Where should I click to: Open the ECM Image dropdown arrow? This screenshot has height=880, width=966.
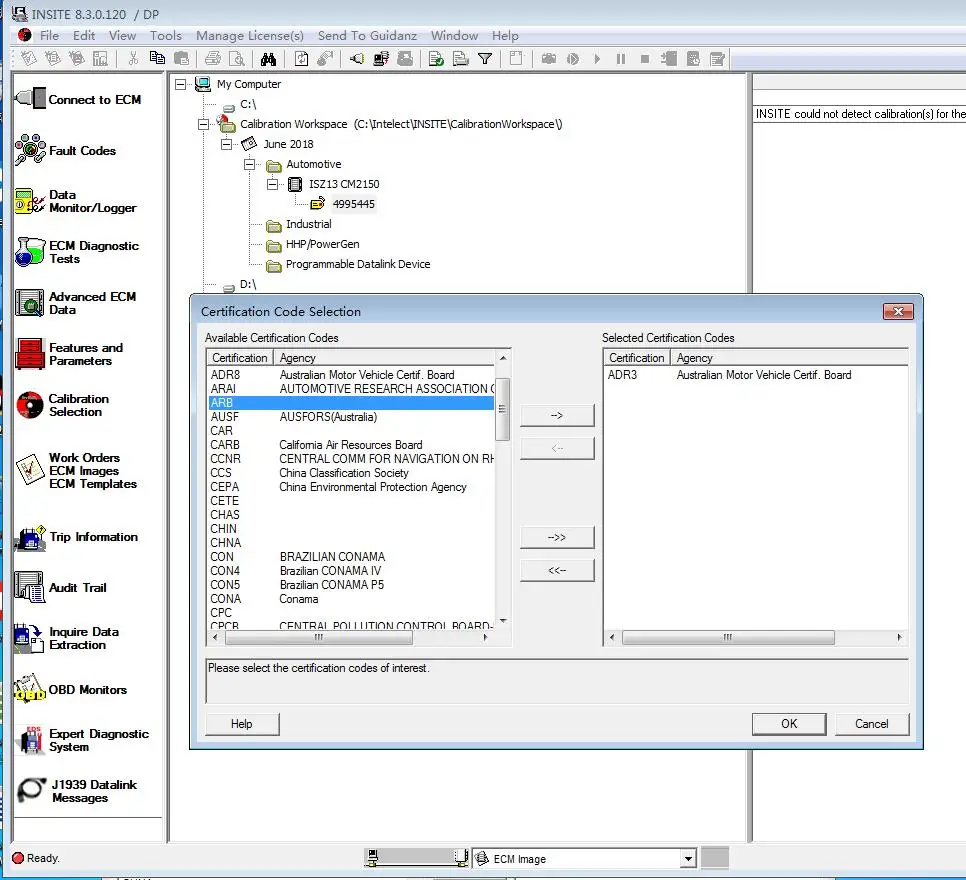688,858
